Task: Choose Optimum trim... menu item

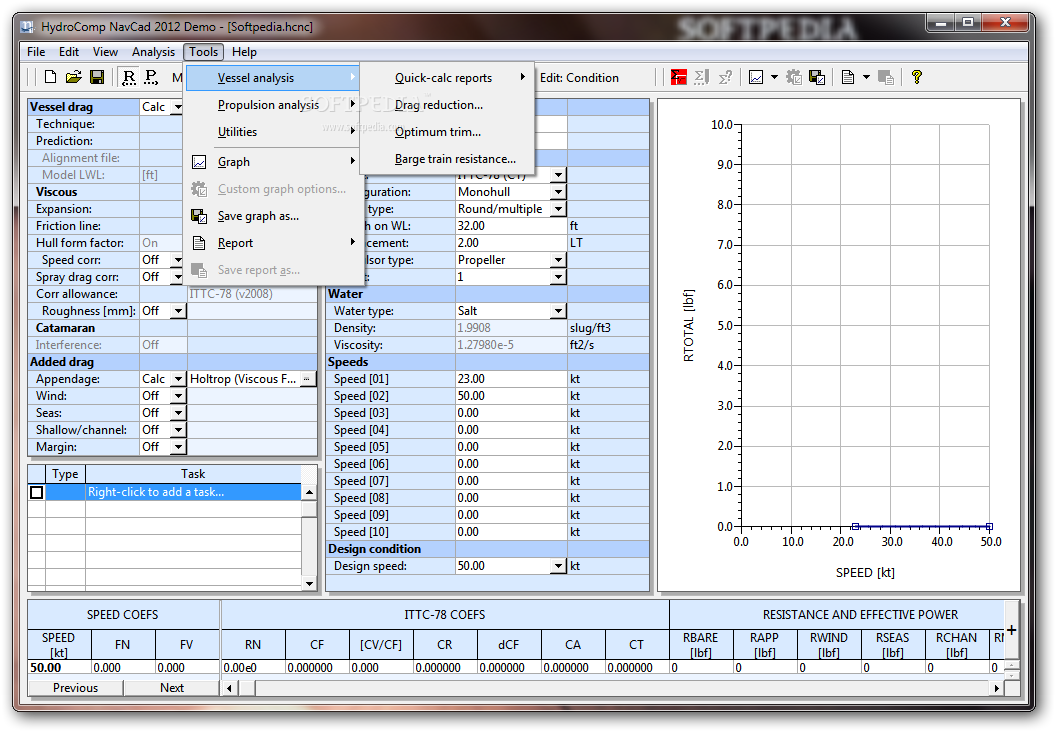Action: 447,132
